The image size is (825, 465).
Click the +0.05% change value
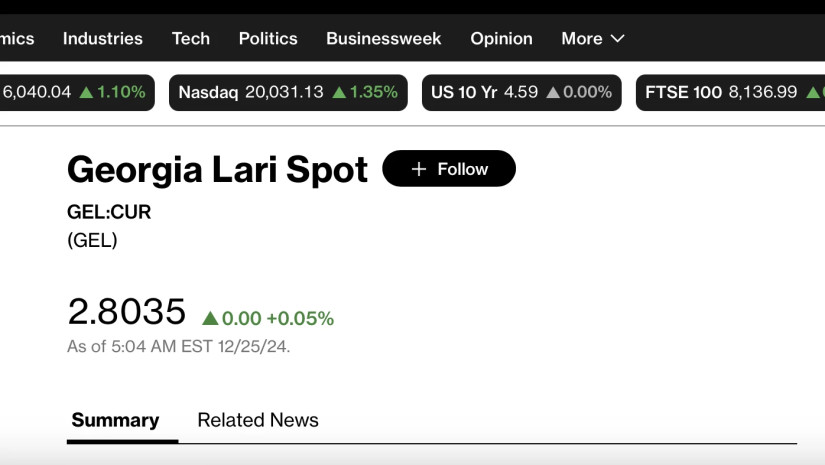300,319
